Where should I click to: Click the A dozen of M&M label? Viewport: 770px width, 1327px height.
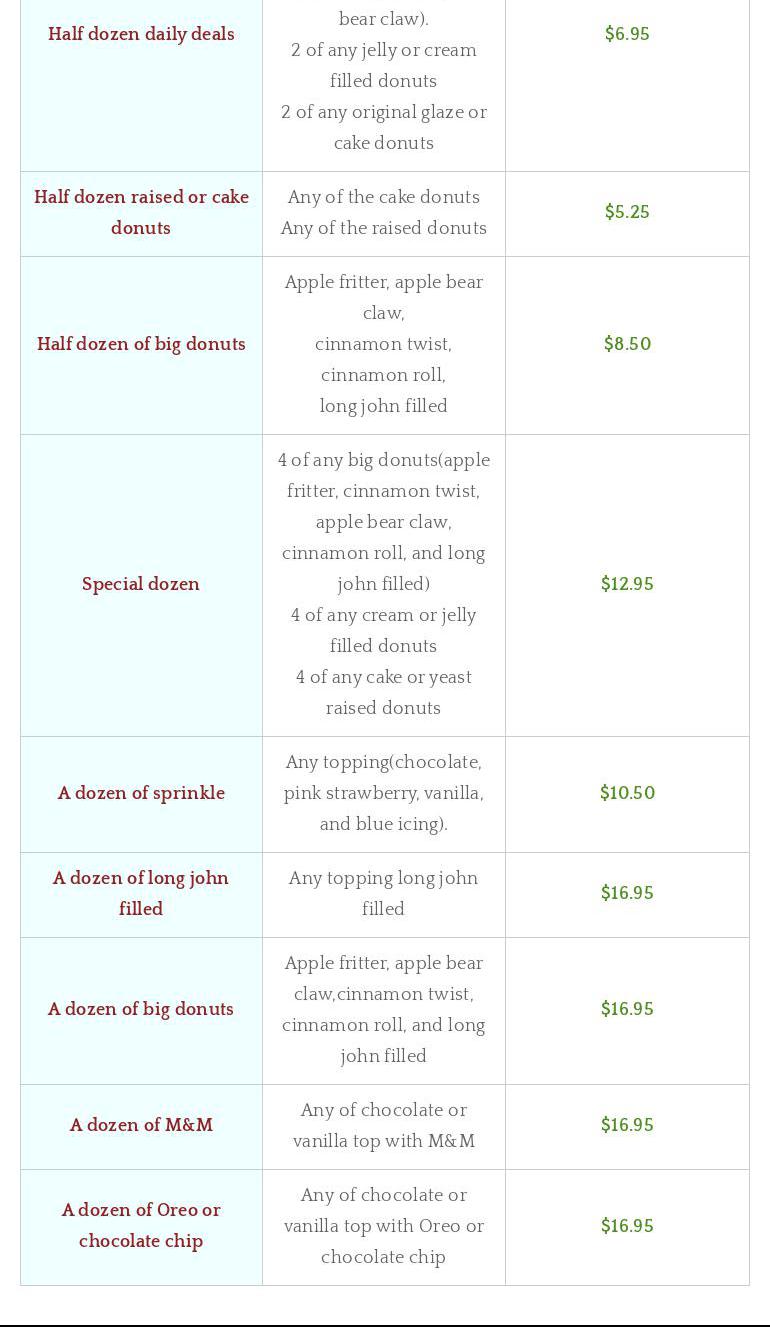[141, 1125]
